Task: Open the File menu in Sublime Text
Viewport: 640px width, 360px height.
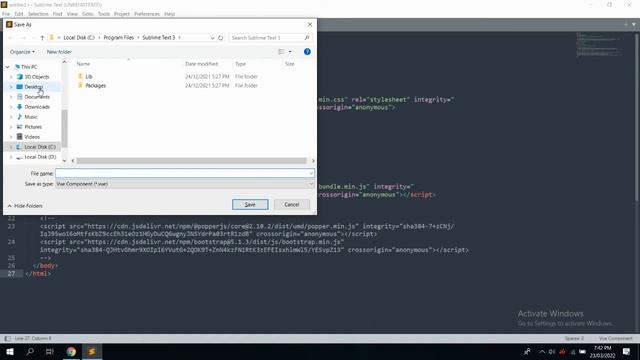Action: (x=6, y=14)
